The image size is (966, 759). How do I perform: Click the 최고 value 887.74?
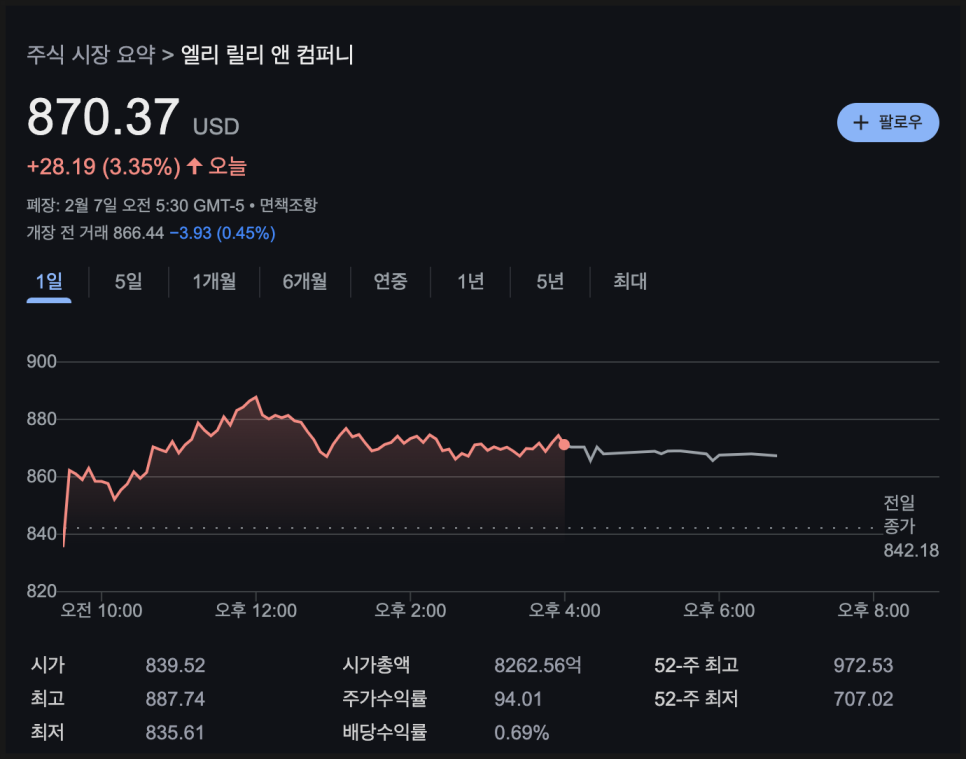click(176, 699)
